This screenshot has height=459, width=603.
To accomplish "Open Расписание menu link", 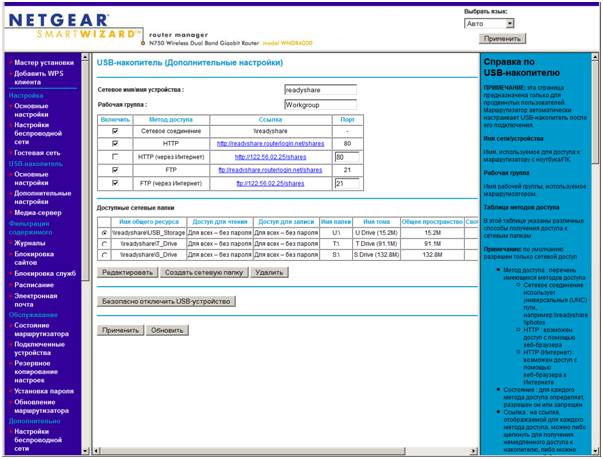I will pos(34,285).
